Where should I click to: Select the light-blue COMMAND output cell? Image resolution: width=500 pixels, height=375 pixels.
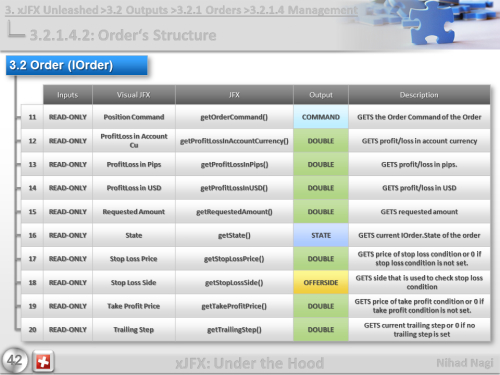pyautogui.click(x=321, y=117)
